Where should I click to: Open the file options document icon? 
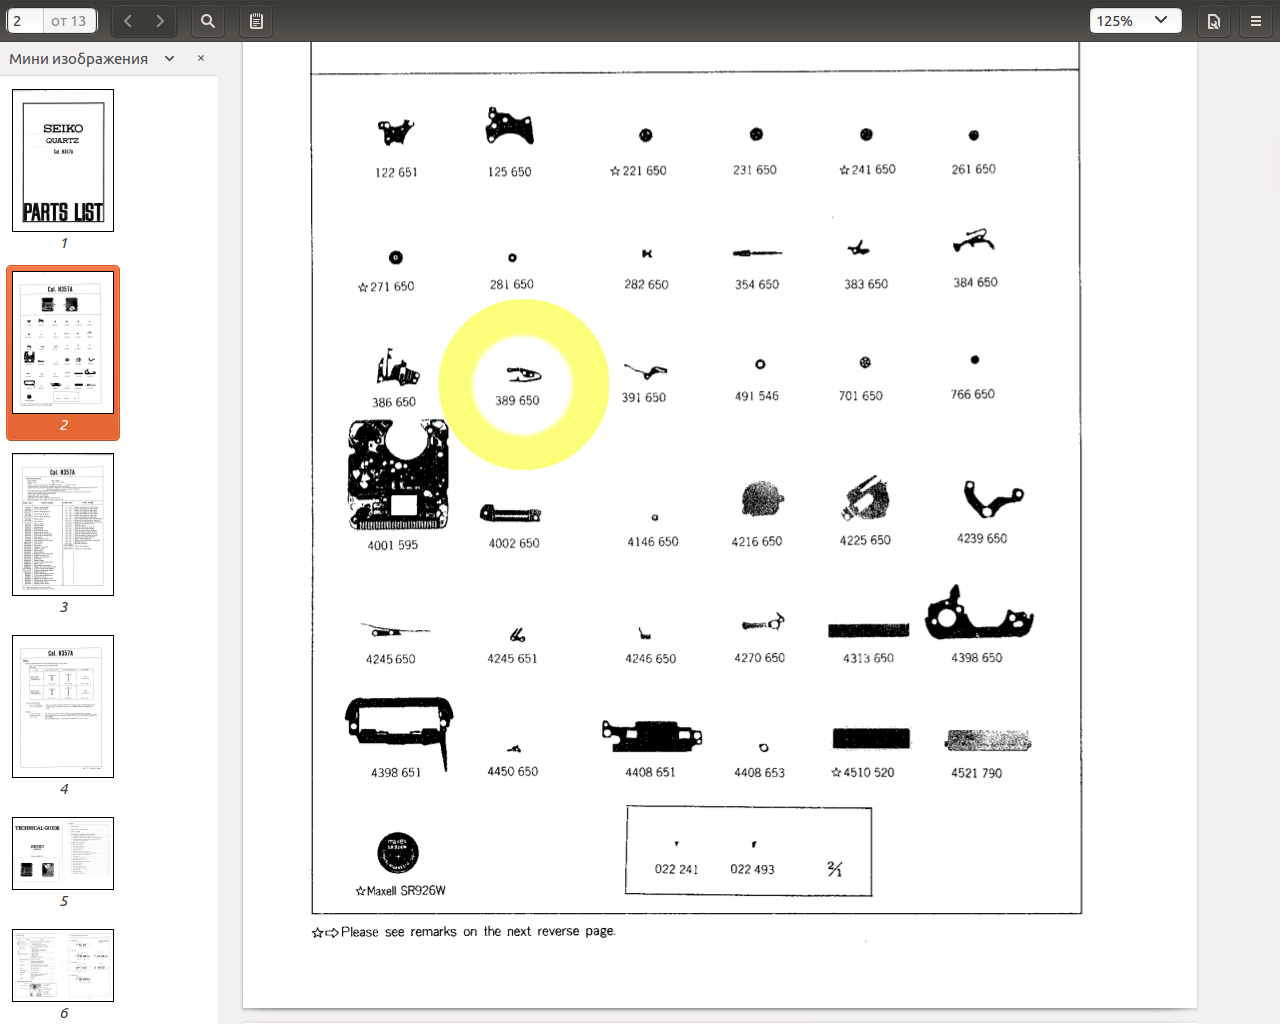pos(1214,20)
